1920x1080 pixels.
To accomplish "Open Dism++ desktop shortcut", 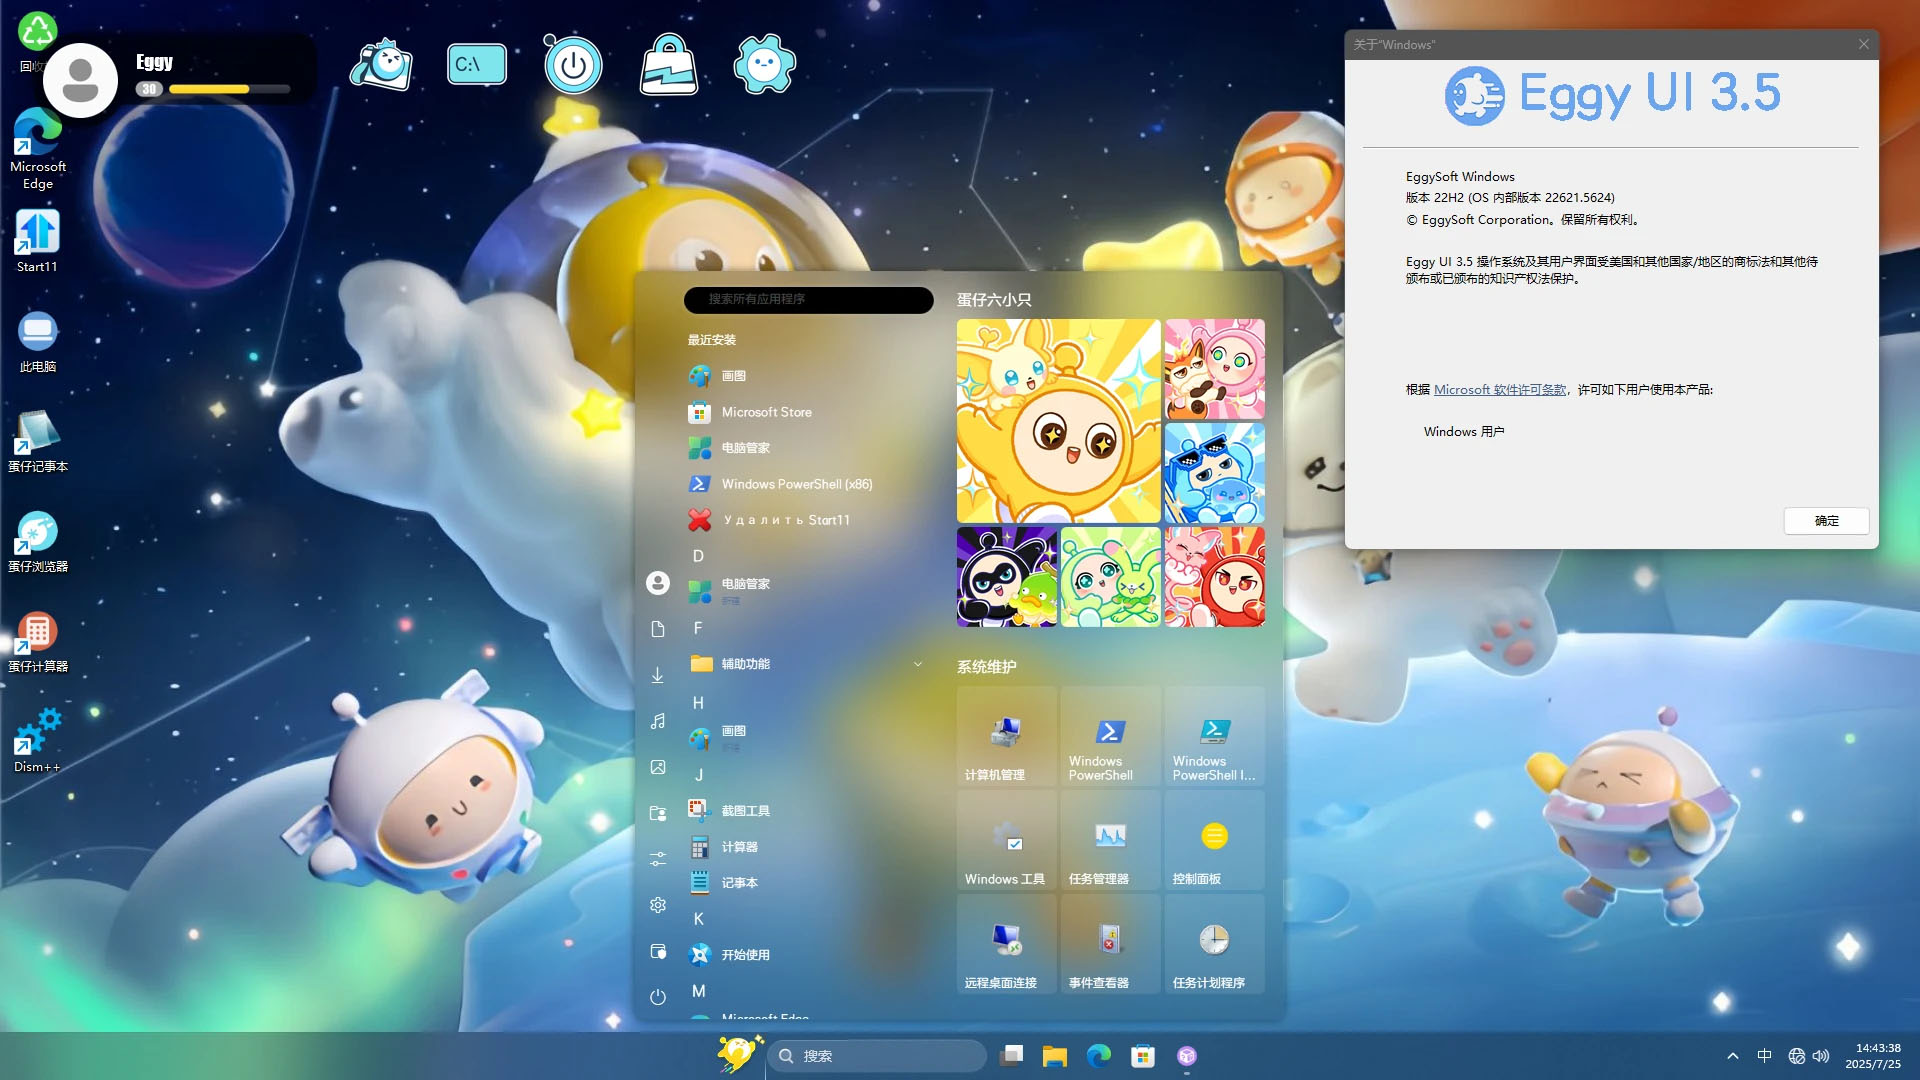I will (x=38, y=741).
